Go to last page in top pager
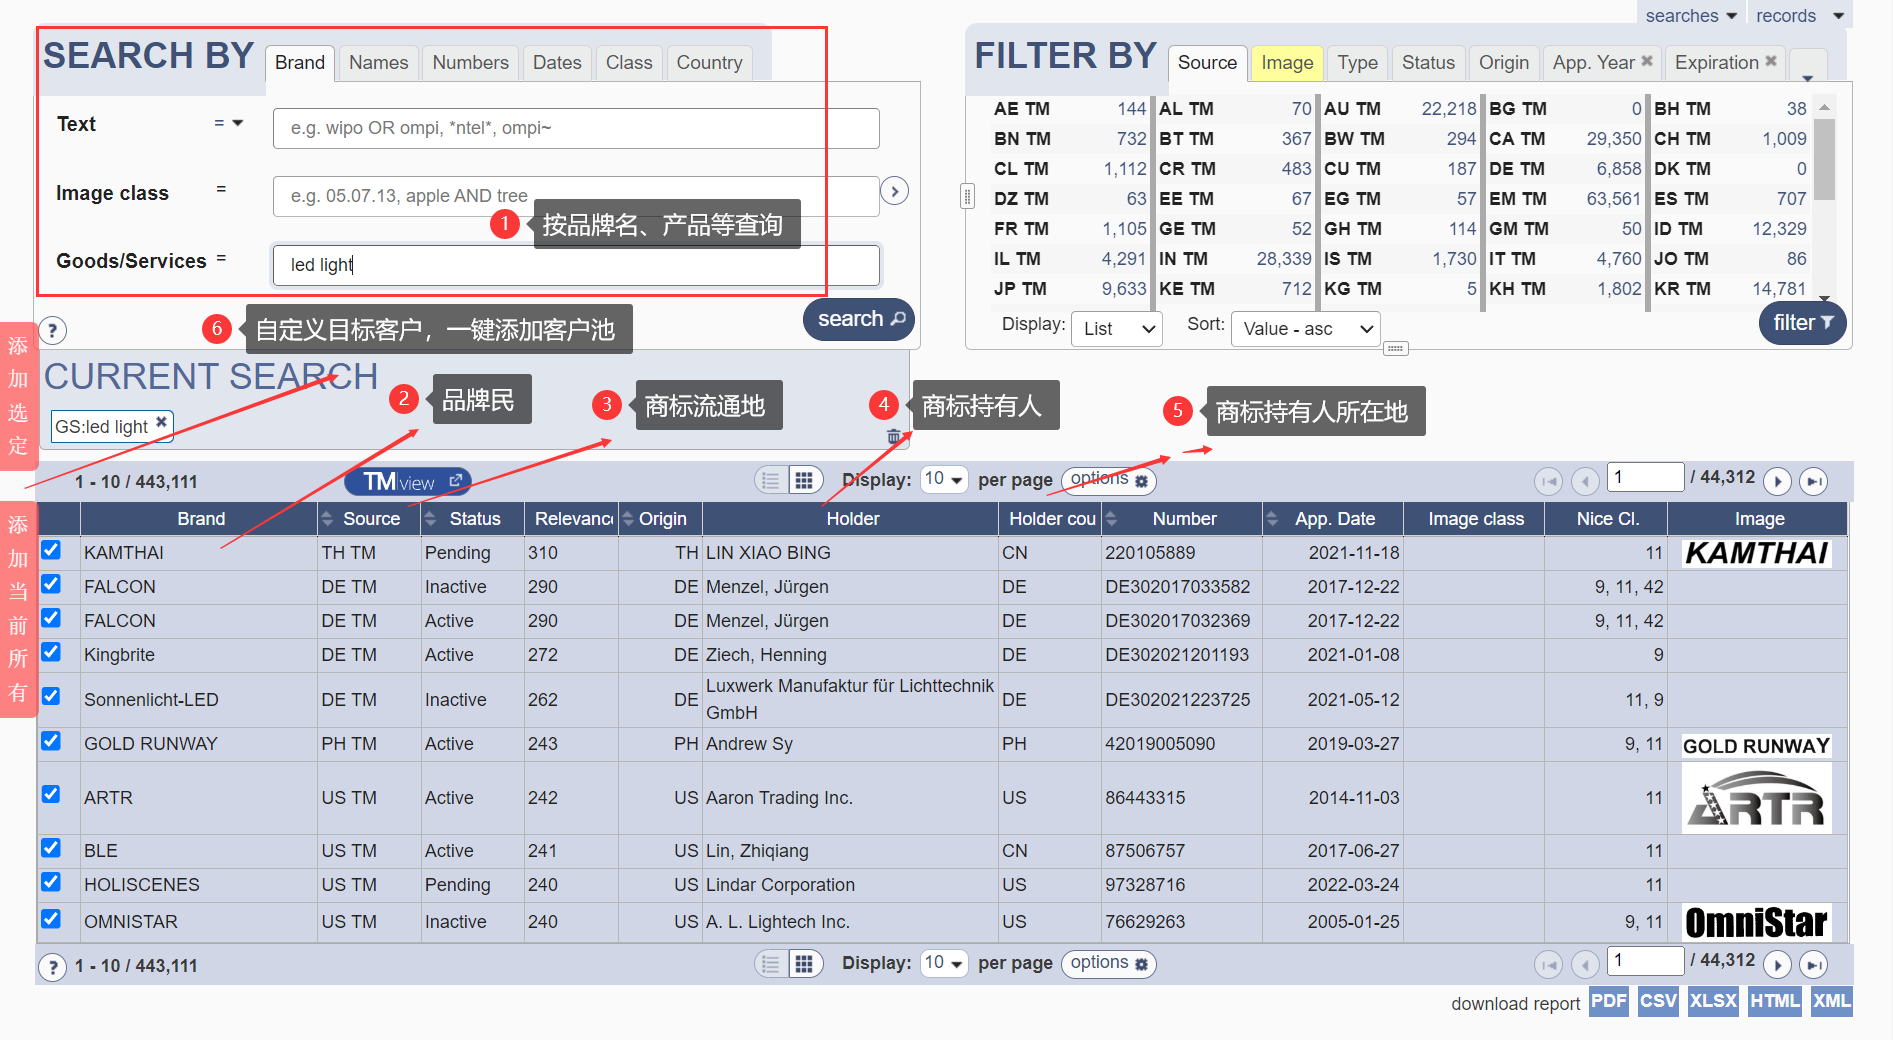Screen dimensions: 1893x1040 [x=1813, y=482]
